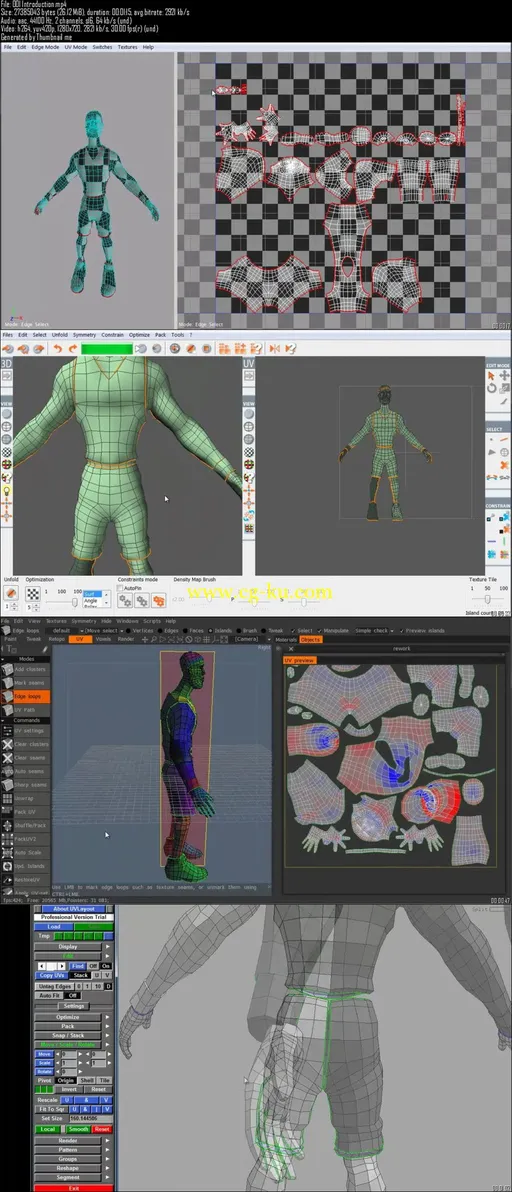512x1192 pixels.
Task: Run the Auto seams command
Action: [26, 772]
